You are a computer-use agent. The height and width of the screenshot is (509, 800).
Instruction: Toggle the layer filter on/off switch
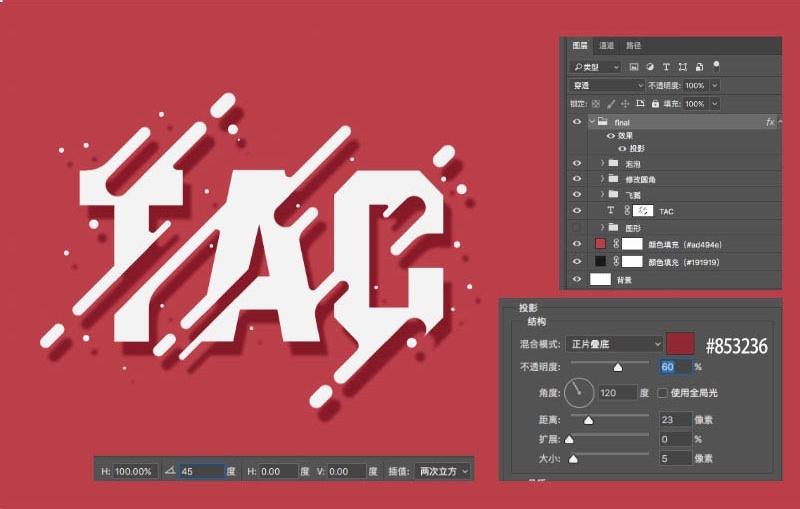(716, 65)
